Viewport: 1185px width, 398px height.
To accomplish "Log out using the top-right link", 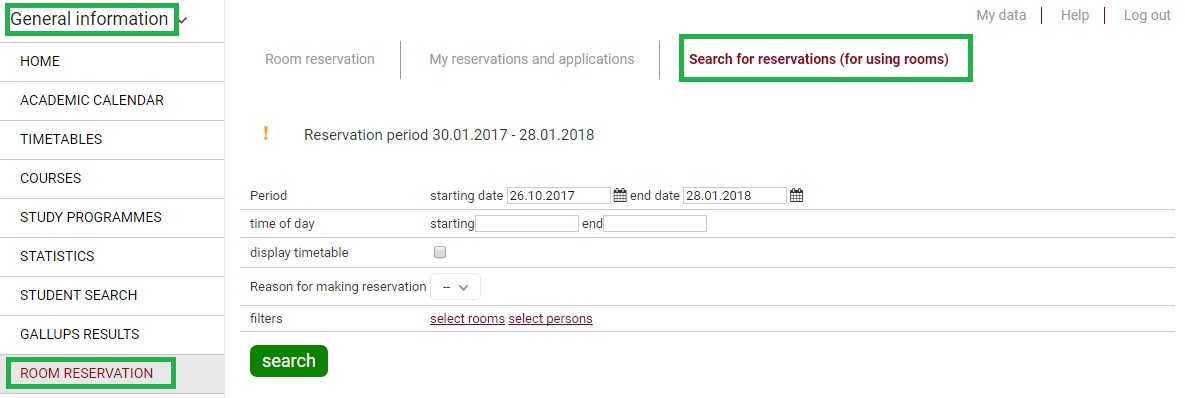I will [1146, 15].
